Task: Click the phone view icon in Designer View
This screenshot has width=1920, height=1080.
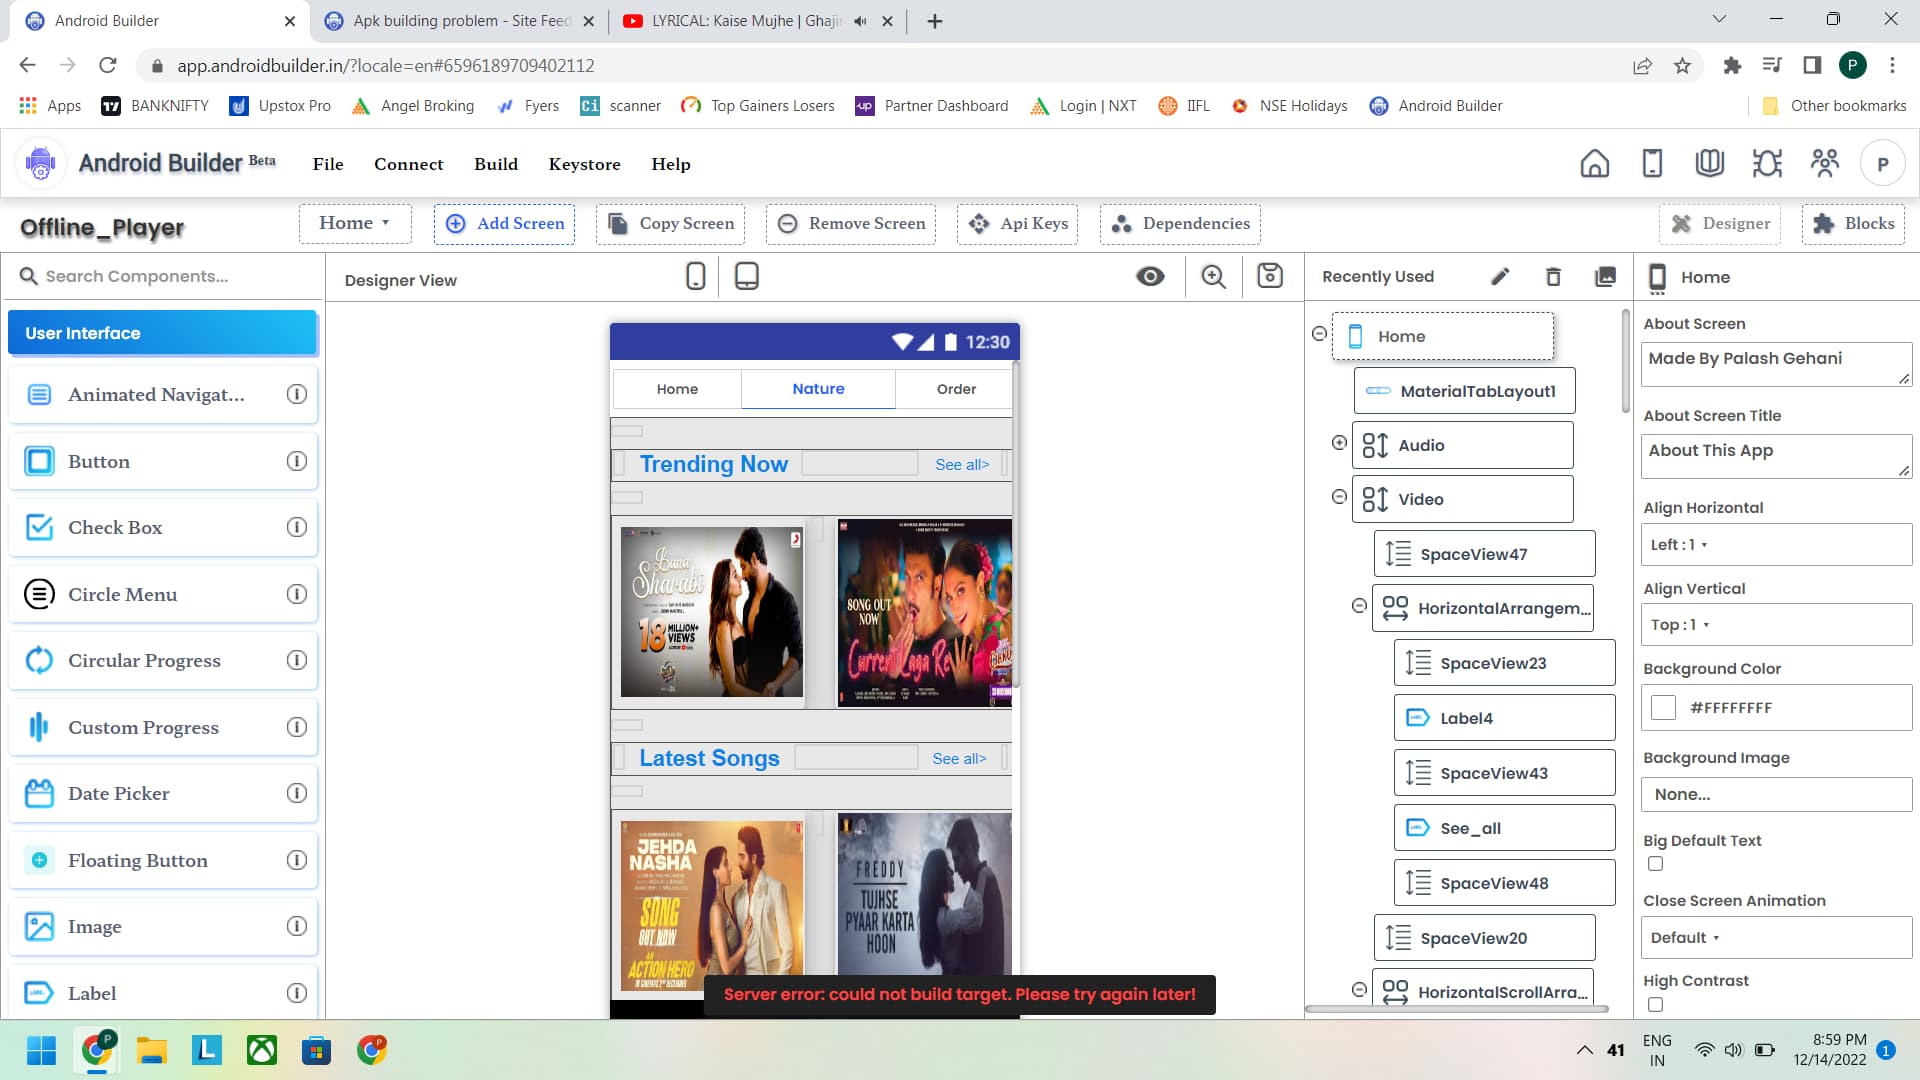Action: coord(696,276)
